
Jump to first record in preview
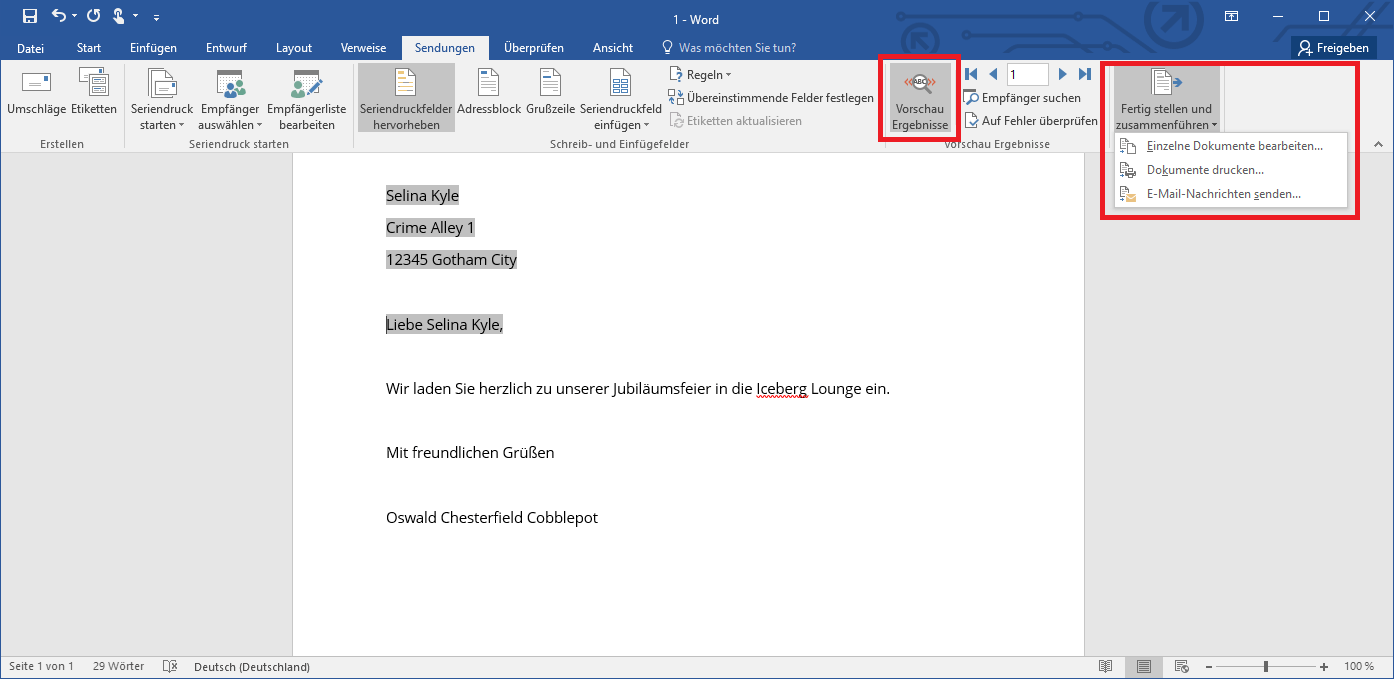[x=971, y=74]
